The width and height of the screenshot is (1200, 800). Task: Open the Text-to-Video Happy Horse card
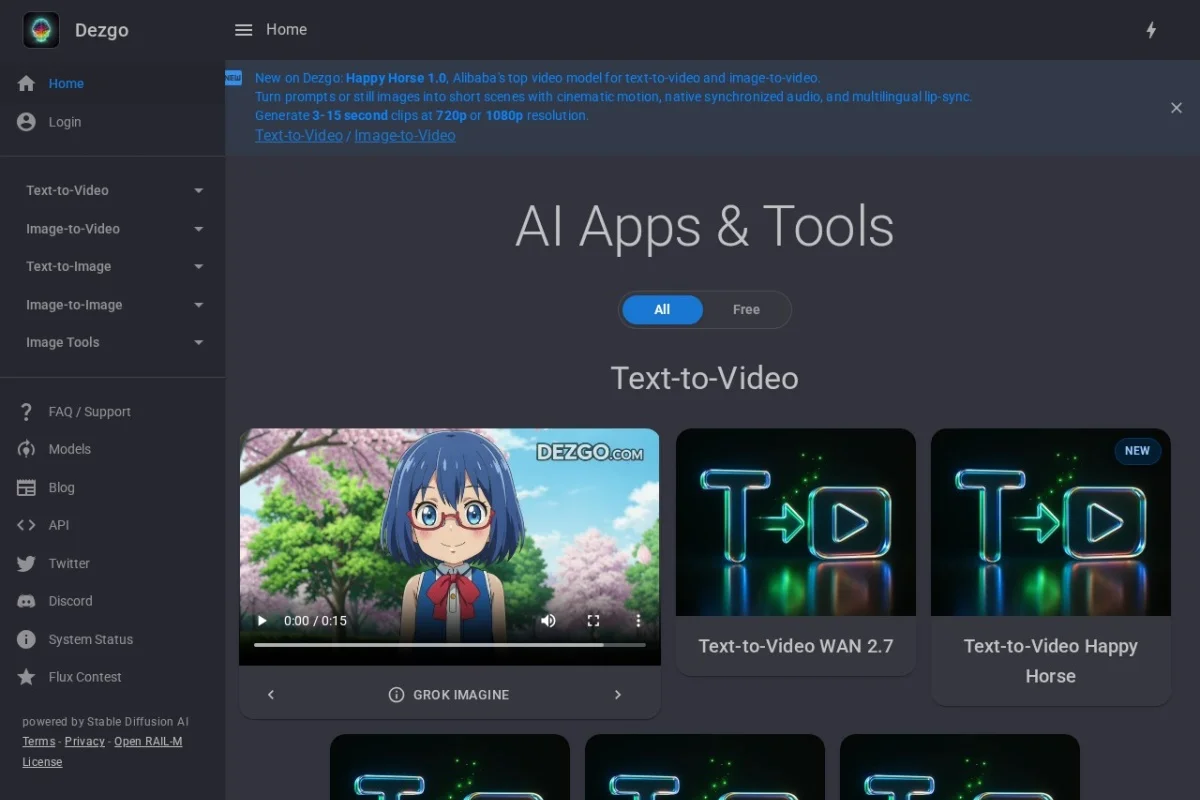(1051, 567)
